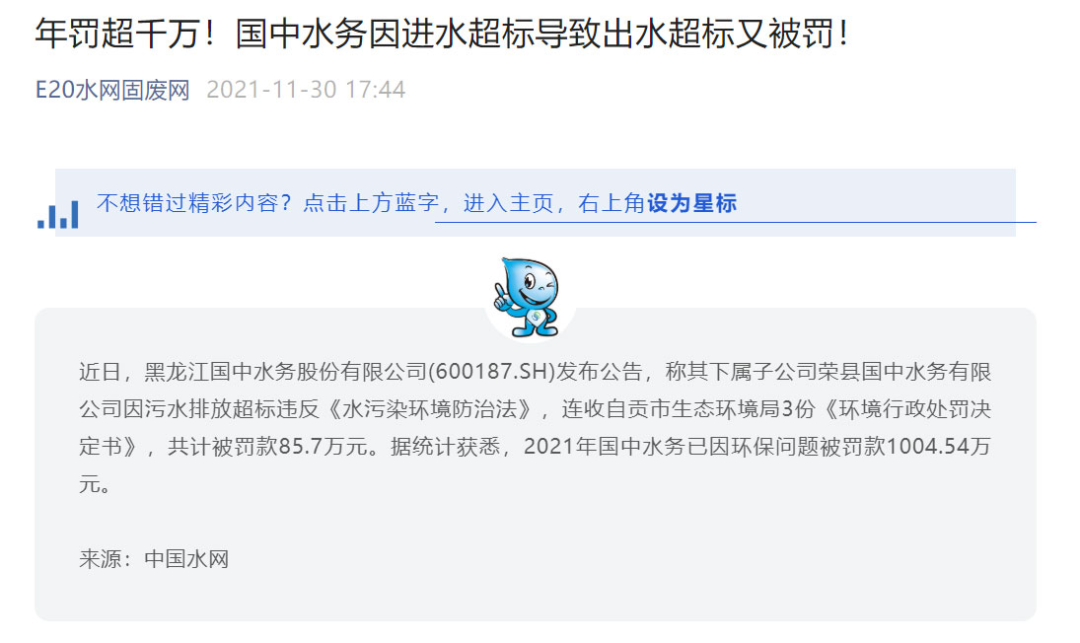Click the text 点击上方蓝字
The image size is (1080, 643).
click(371, 203)
